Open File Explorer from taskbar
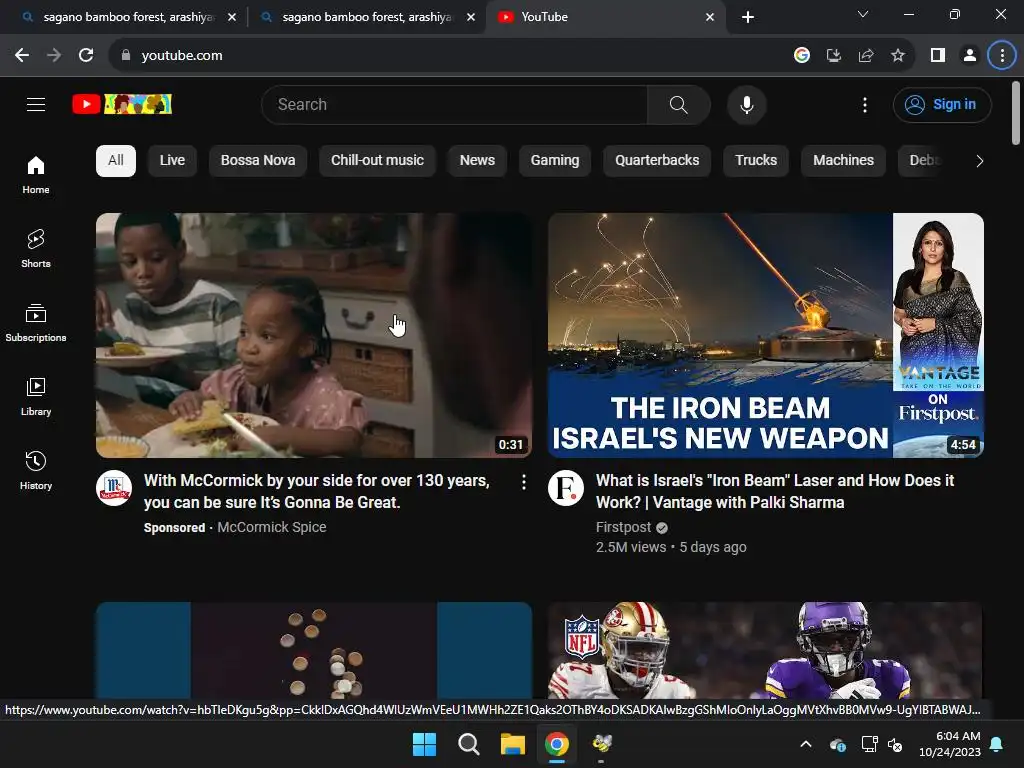 (x=513, y=744)
